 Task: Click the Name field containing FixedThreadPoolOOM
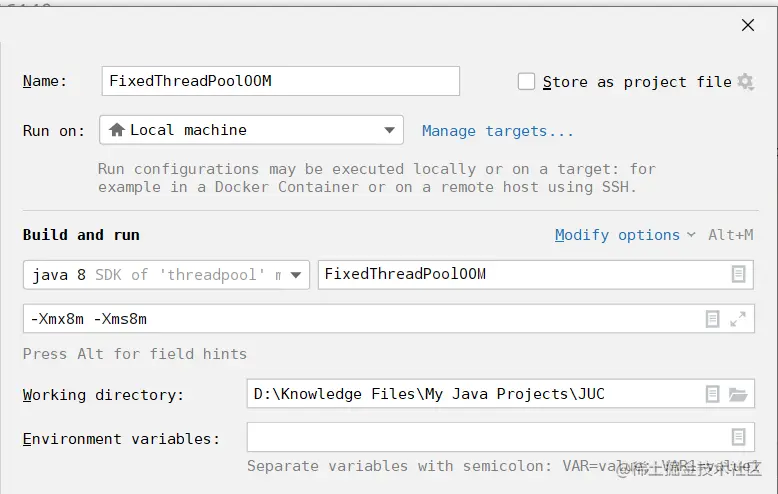(x=280, y=81)
